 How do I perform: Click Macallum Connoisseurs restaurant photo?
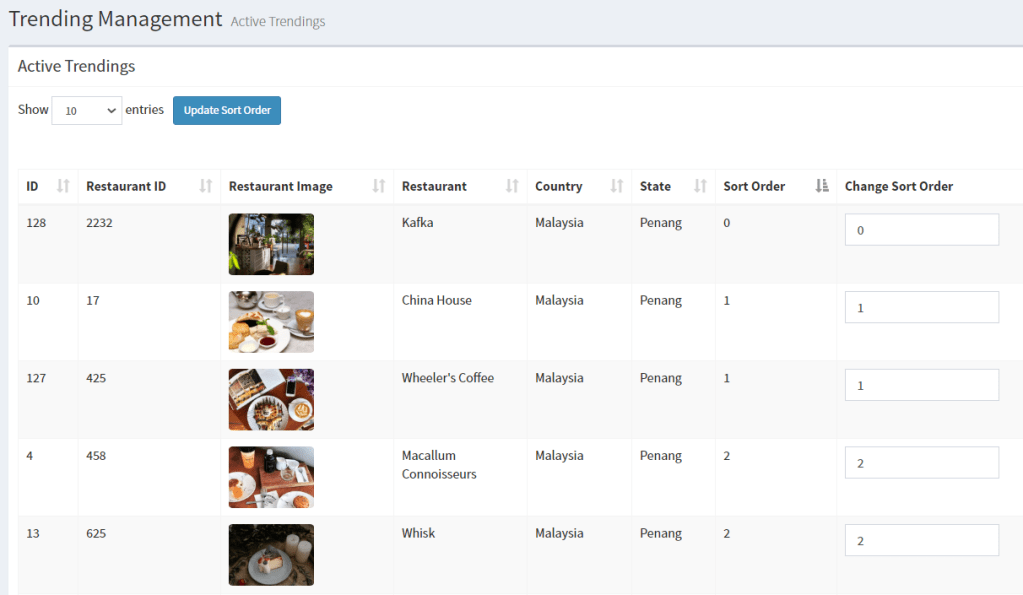click(x=271, y=477)
